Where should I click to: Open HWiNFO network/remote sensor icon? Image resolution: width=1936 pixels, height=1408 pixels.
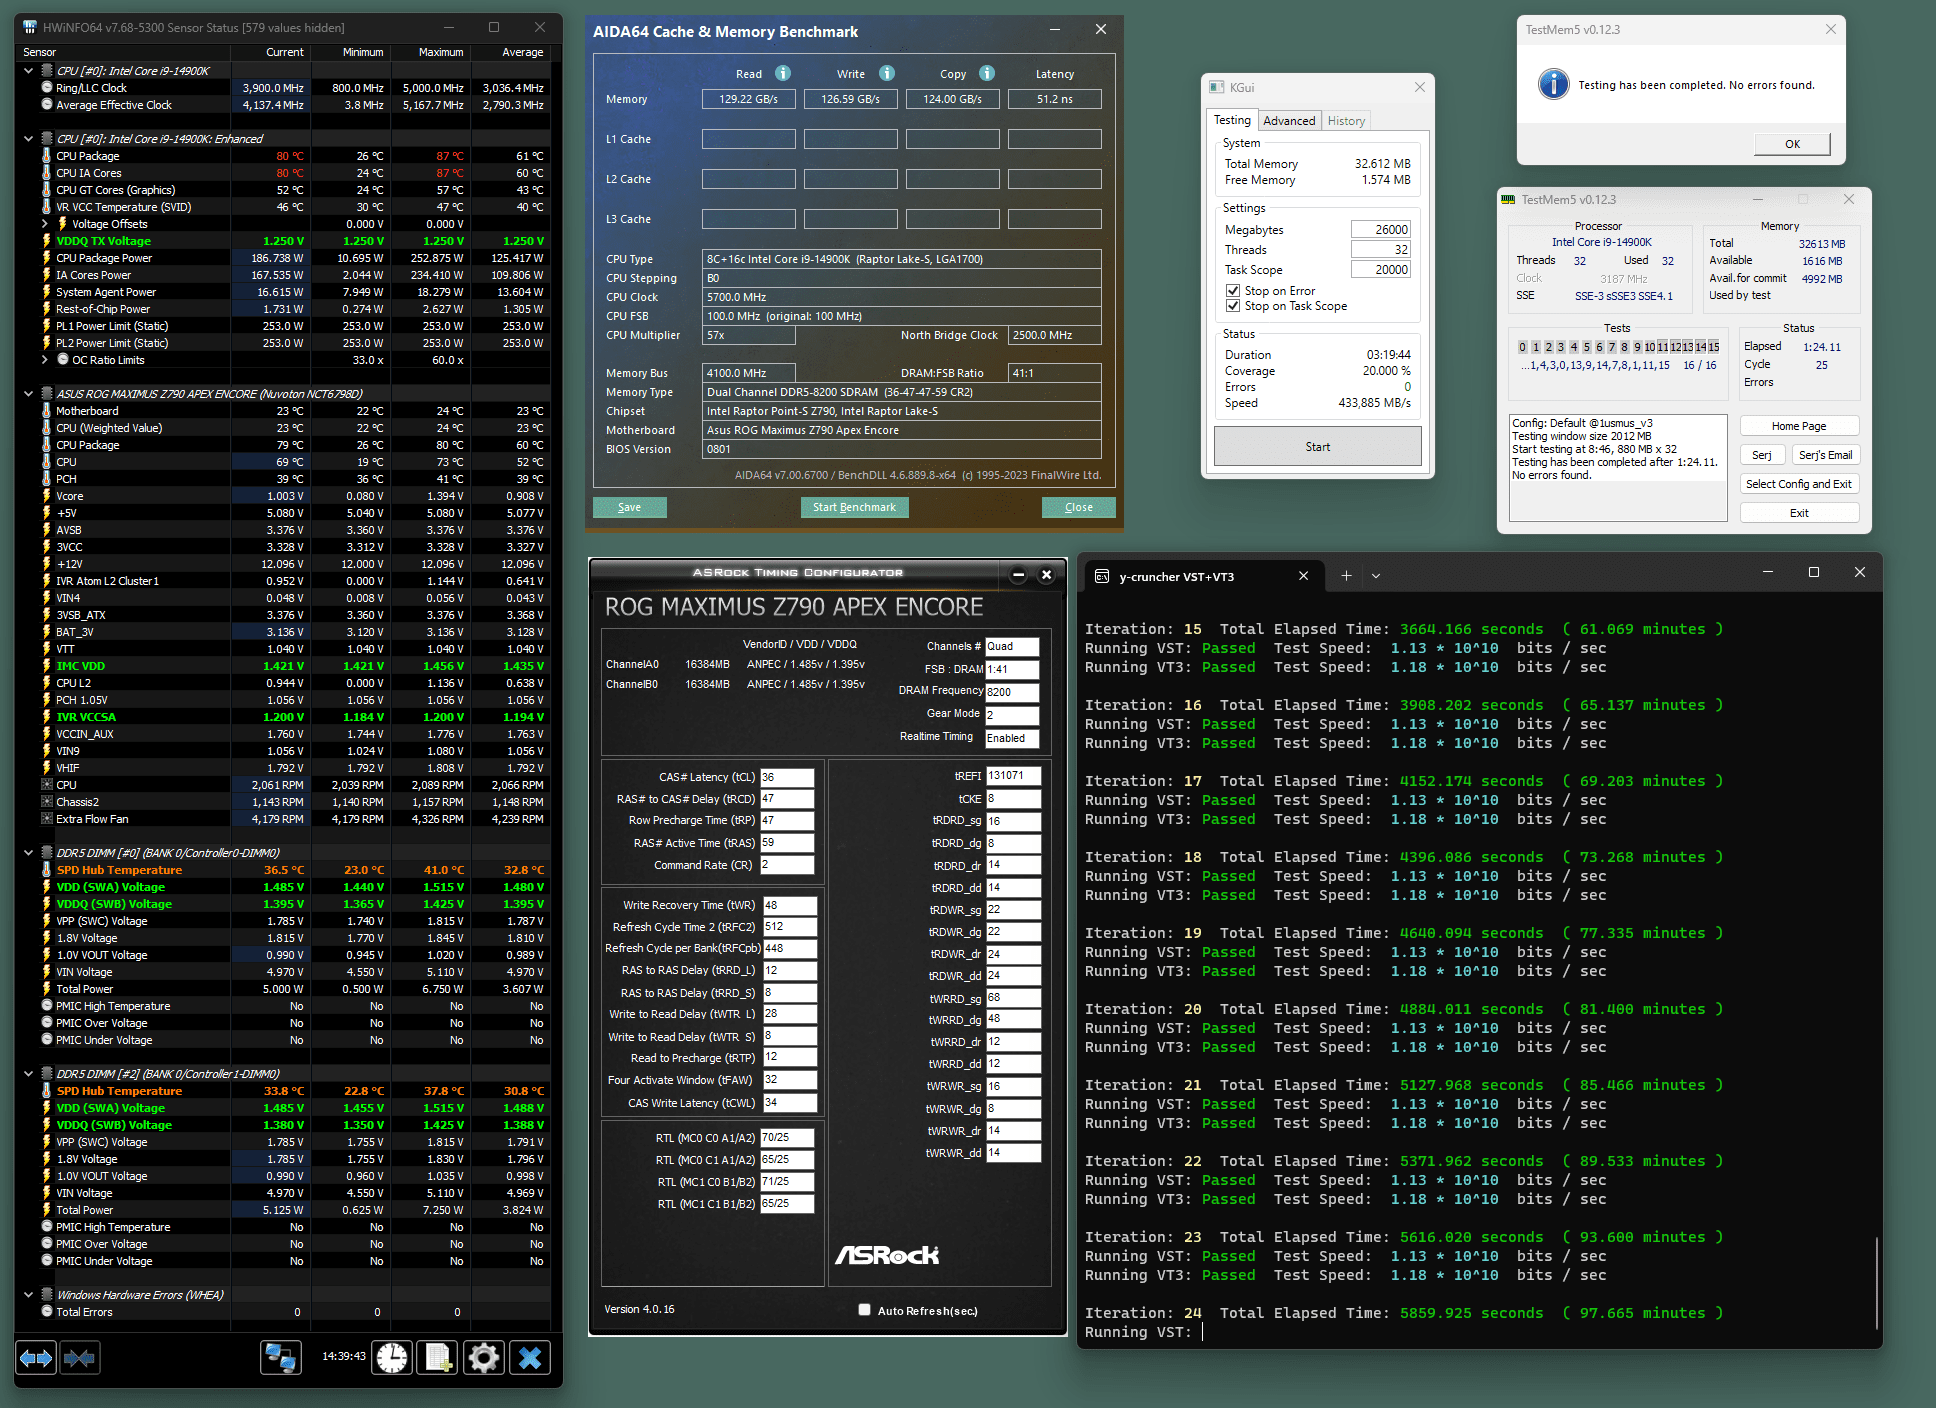click(281, 1357)
